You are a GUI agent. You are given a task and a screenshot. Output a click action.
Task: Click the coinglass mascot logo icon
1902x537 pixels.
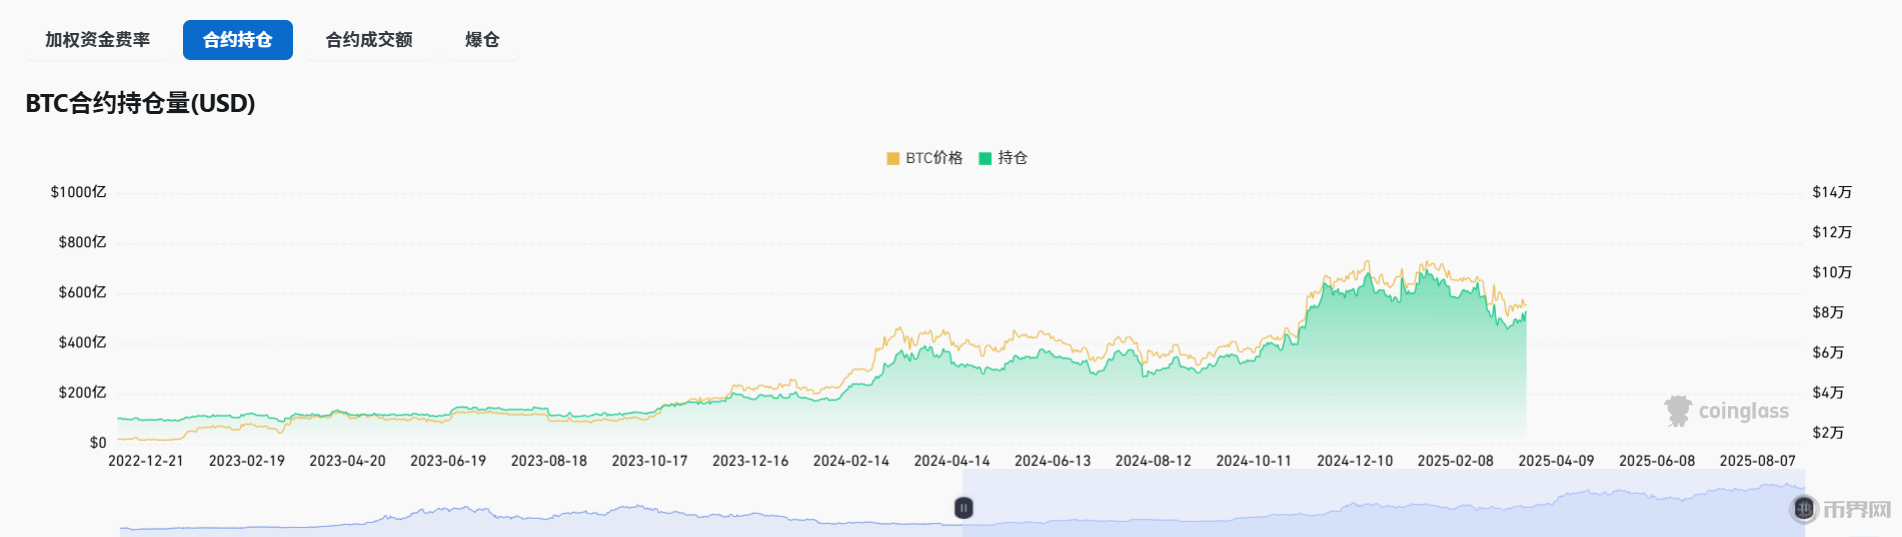click(1678, 410)
